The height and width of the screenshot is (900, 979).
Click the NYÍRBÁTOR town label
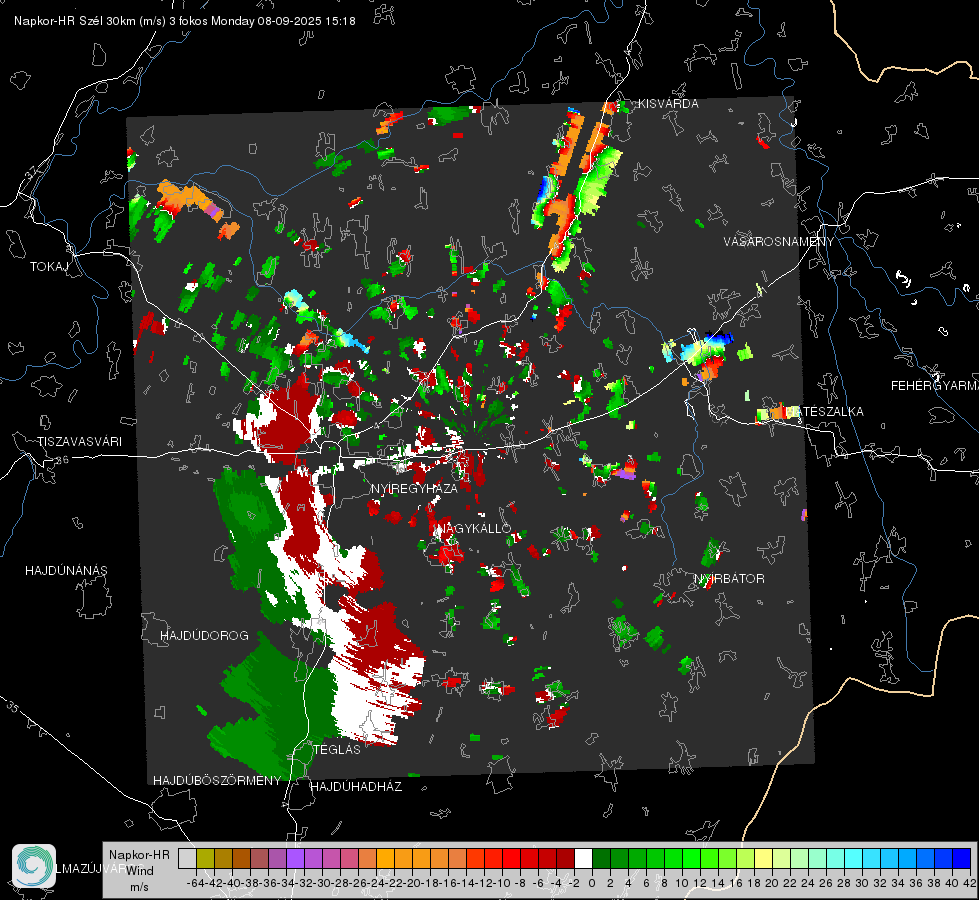pyautogui.click(x=729, y=578)
